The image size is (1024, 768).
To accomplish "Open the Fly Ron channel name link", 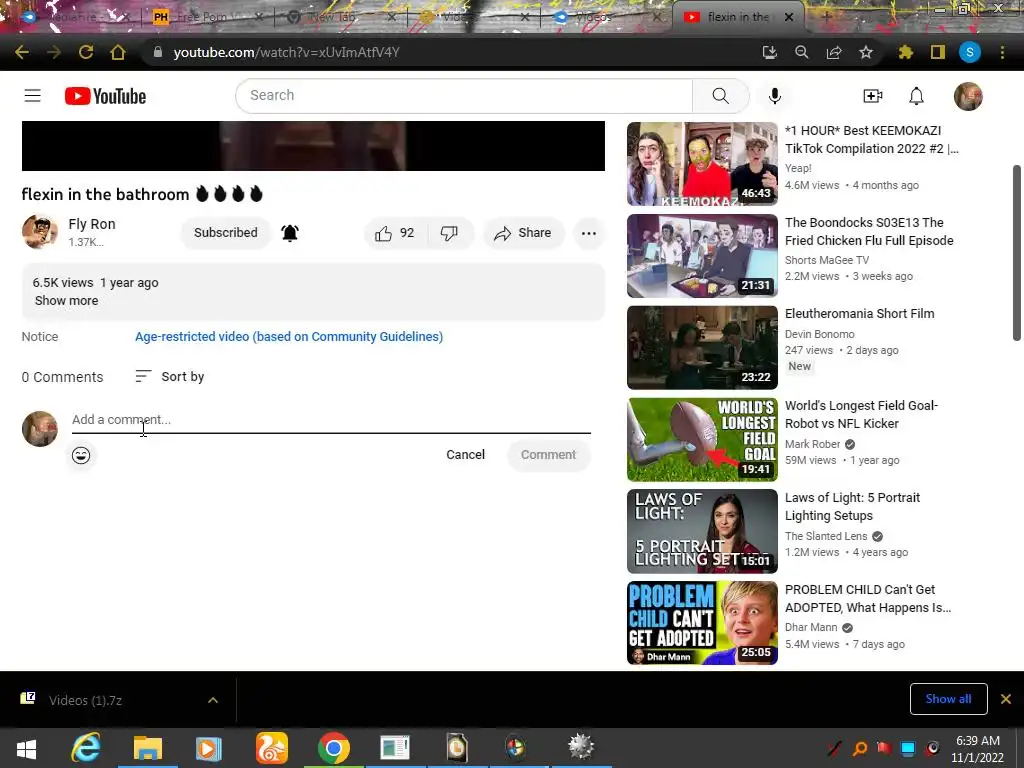I will [x=92, y=224].
